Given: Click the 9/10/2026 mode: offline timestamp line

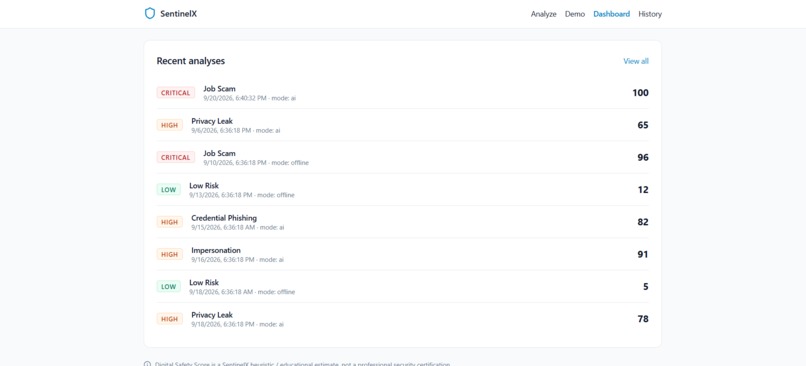Looking at the screenshot, I should tap(256, 163).
